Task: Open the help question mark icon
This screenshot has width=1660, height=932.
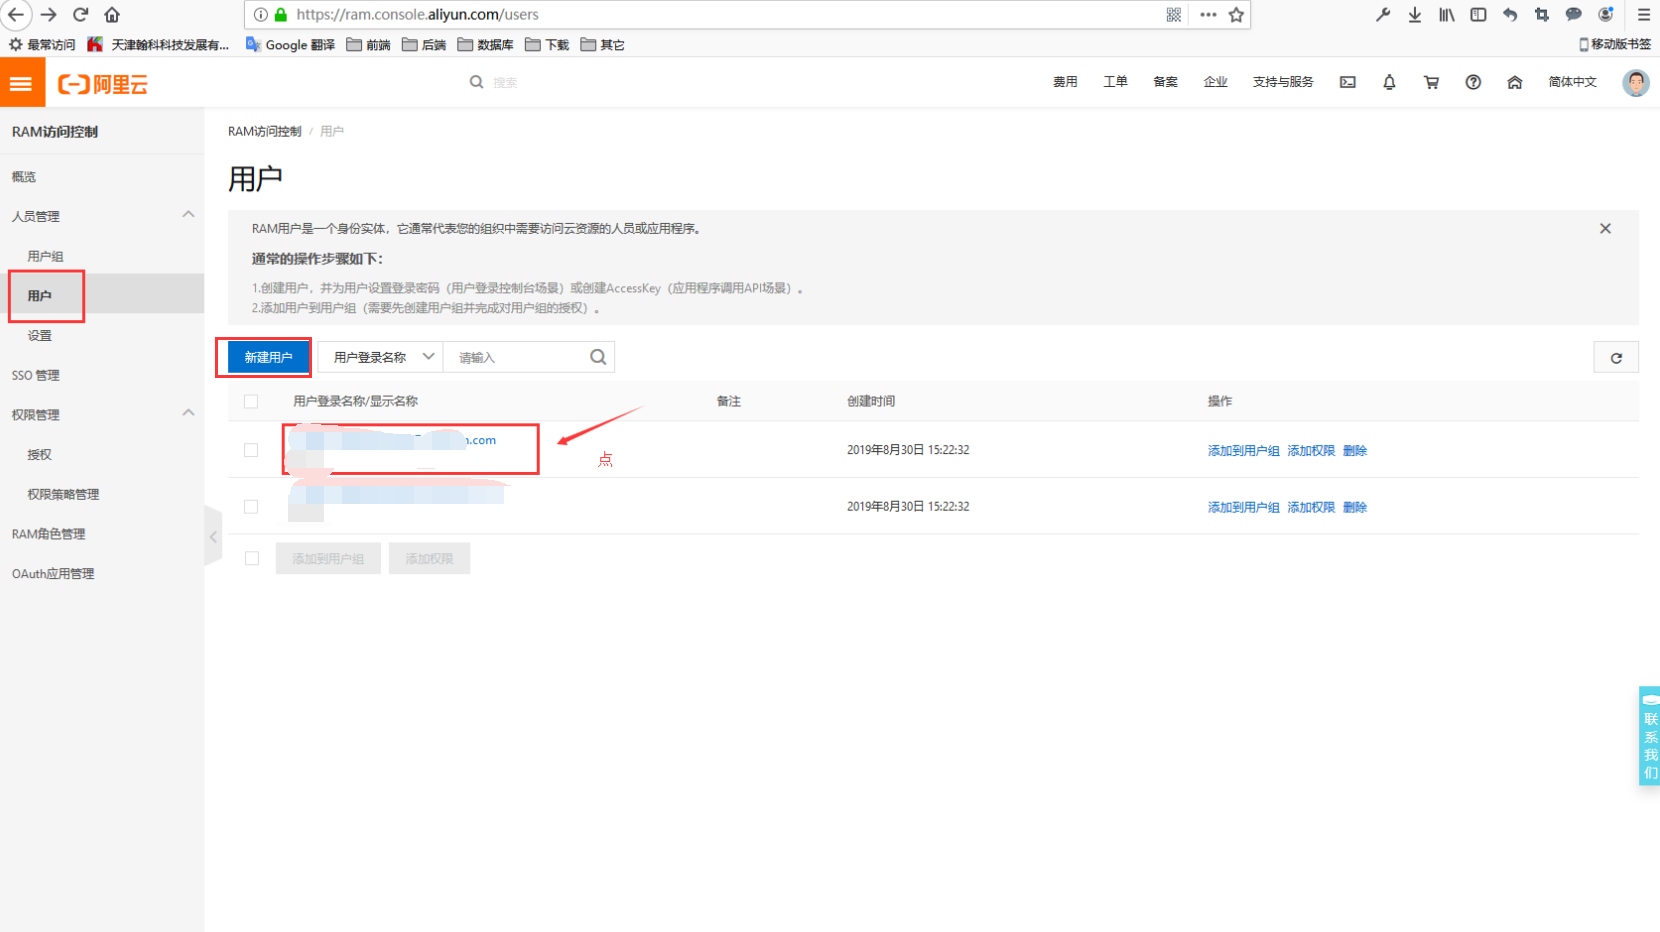Action: click(x=1473, y=82)
